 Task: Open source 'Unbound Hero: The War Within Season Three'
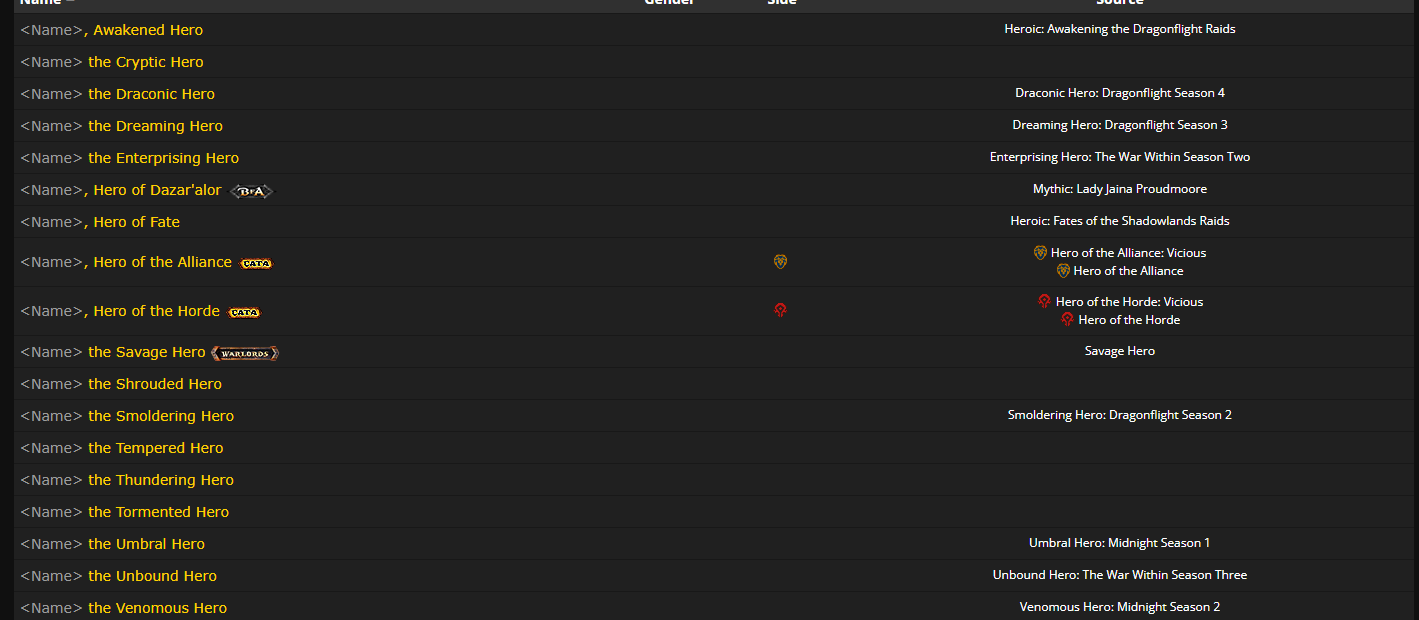[x=1120, y=575]
